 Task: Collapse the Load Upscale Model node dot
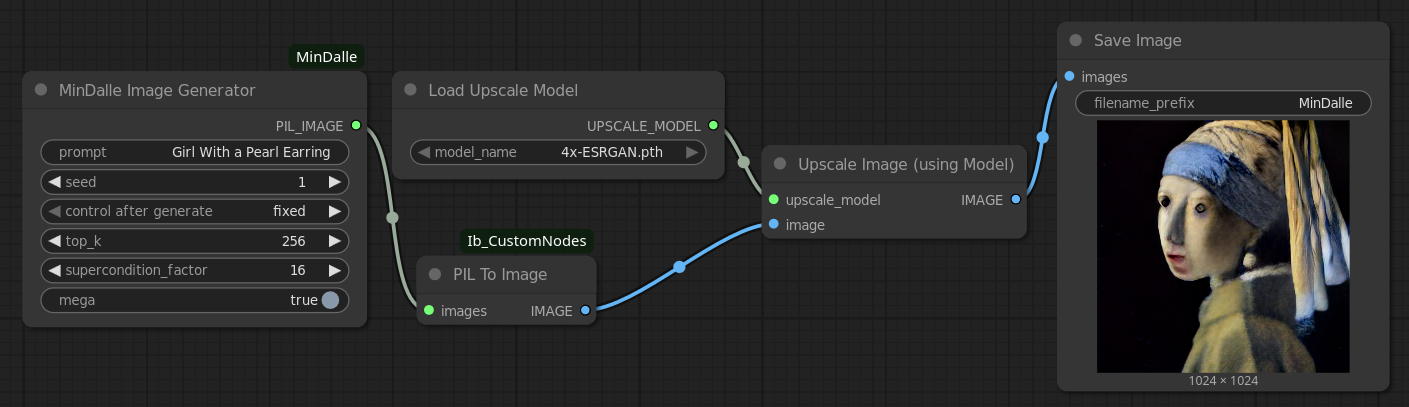tap(410, 90)
